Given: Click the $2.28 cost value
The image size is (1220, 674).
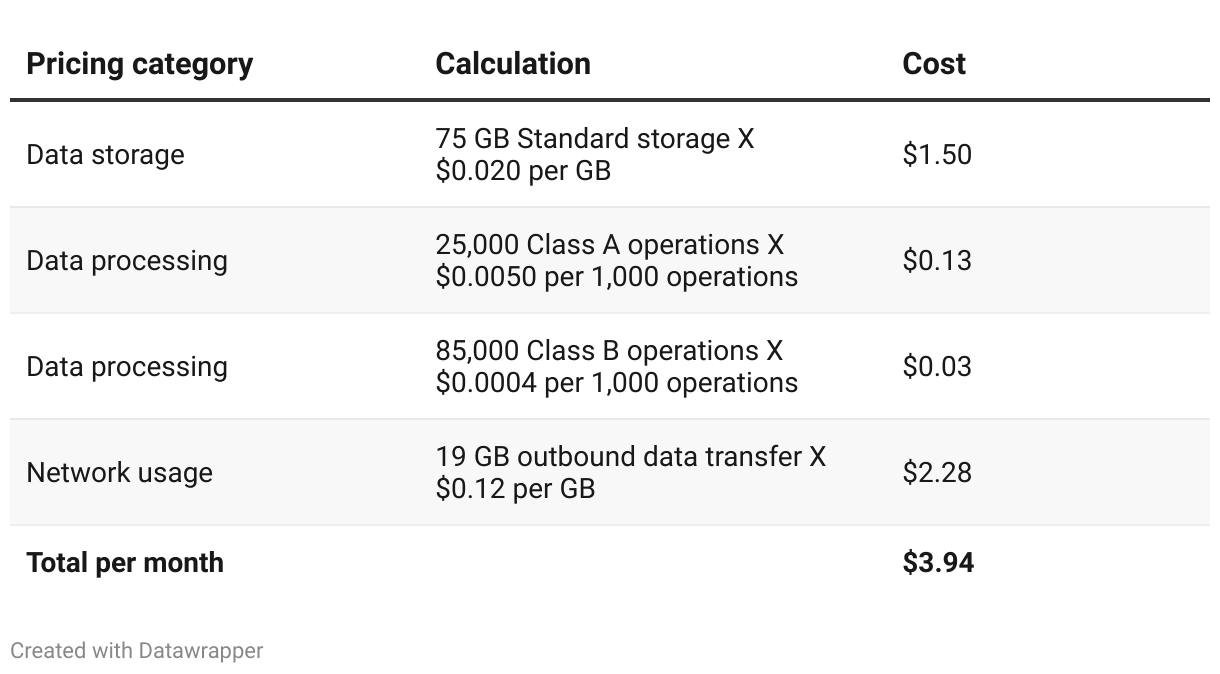Looking at the screenshot, I should [936, 473].
